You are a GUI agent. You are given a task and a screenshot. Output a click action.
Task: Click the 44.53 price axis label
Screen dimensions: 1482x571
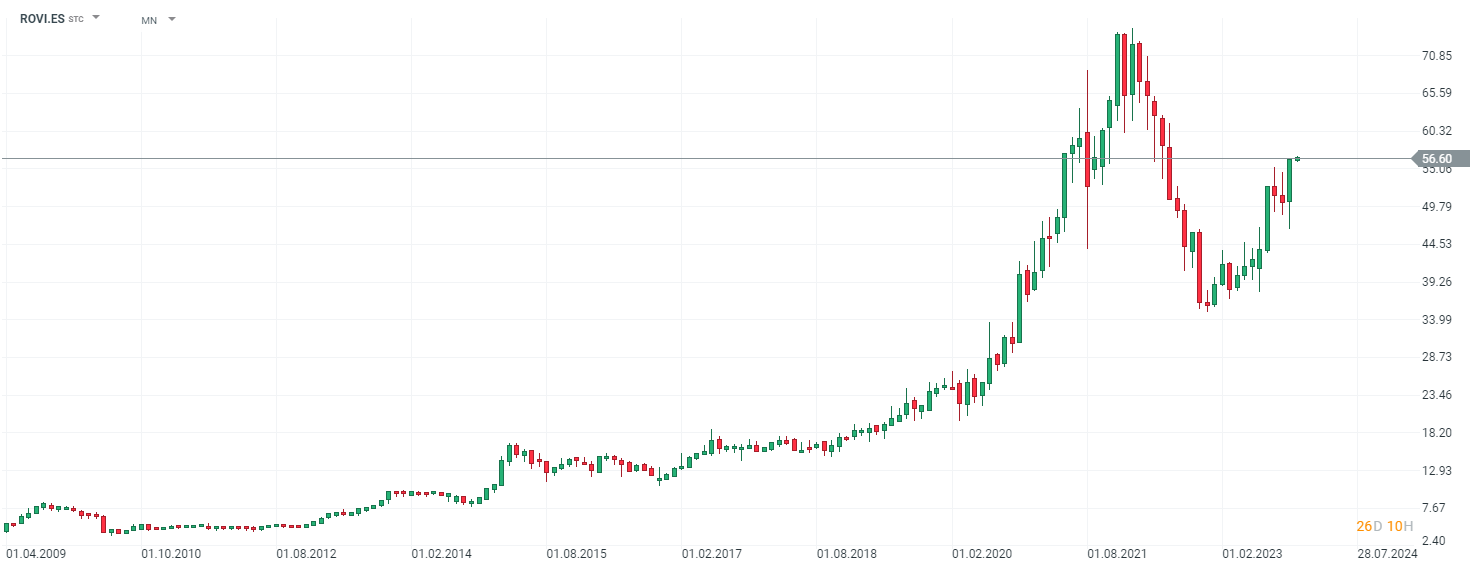pos(1437,244)
